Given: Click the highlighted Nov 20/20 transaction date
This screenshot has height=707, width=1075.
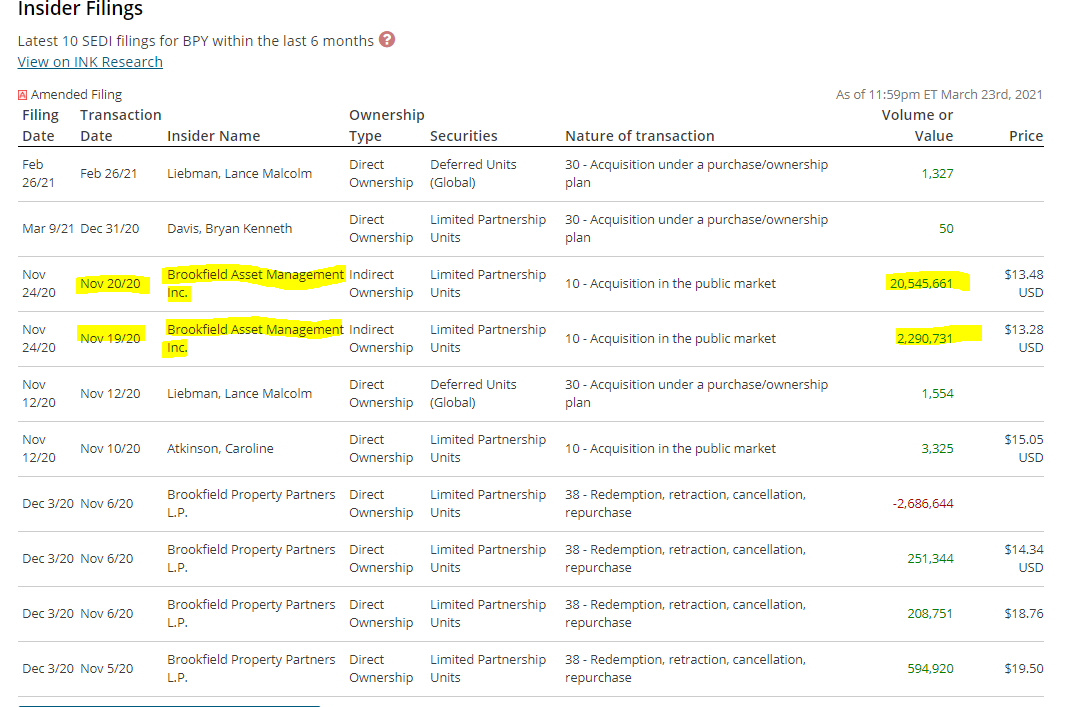Looking at the screenshot, I should point(110,283).
